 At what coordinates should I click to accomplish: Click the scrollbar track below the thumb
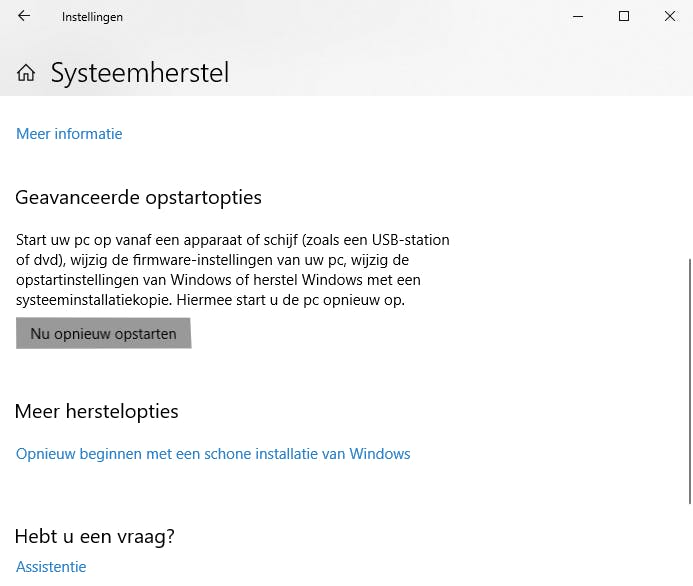[x=688, y=545]
